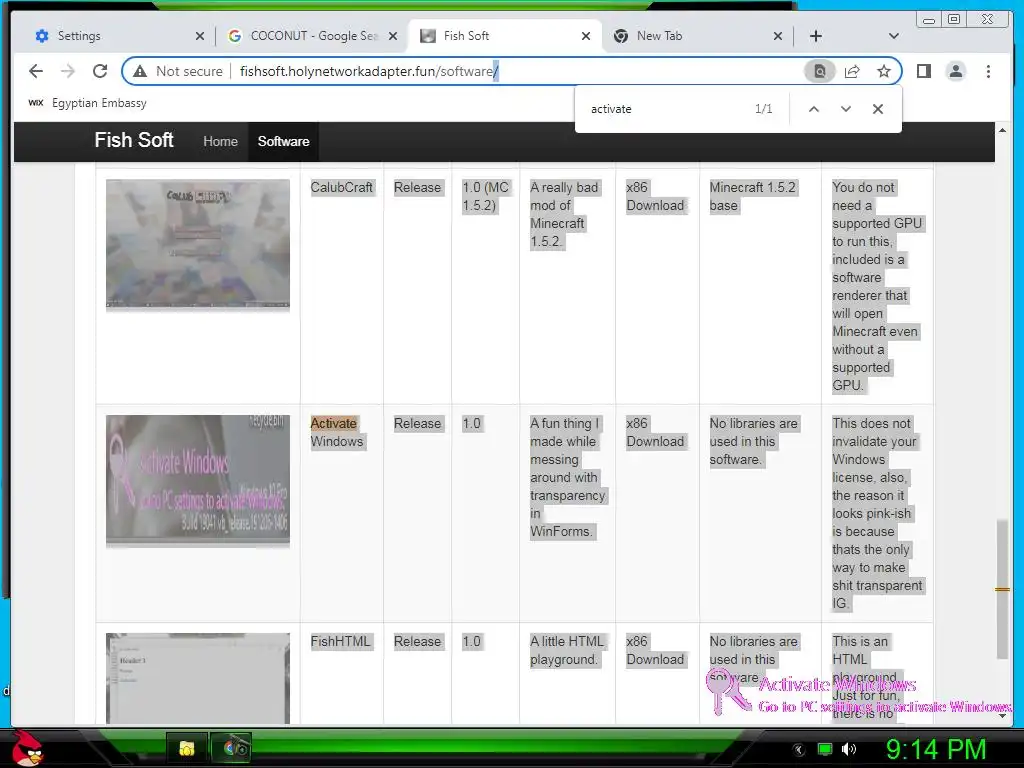Open the volume speaker tray icon
This screenshot has height=768, width=1024.
click(849, 749)
